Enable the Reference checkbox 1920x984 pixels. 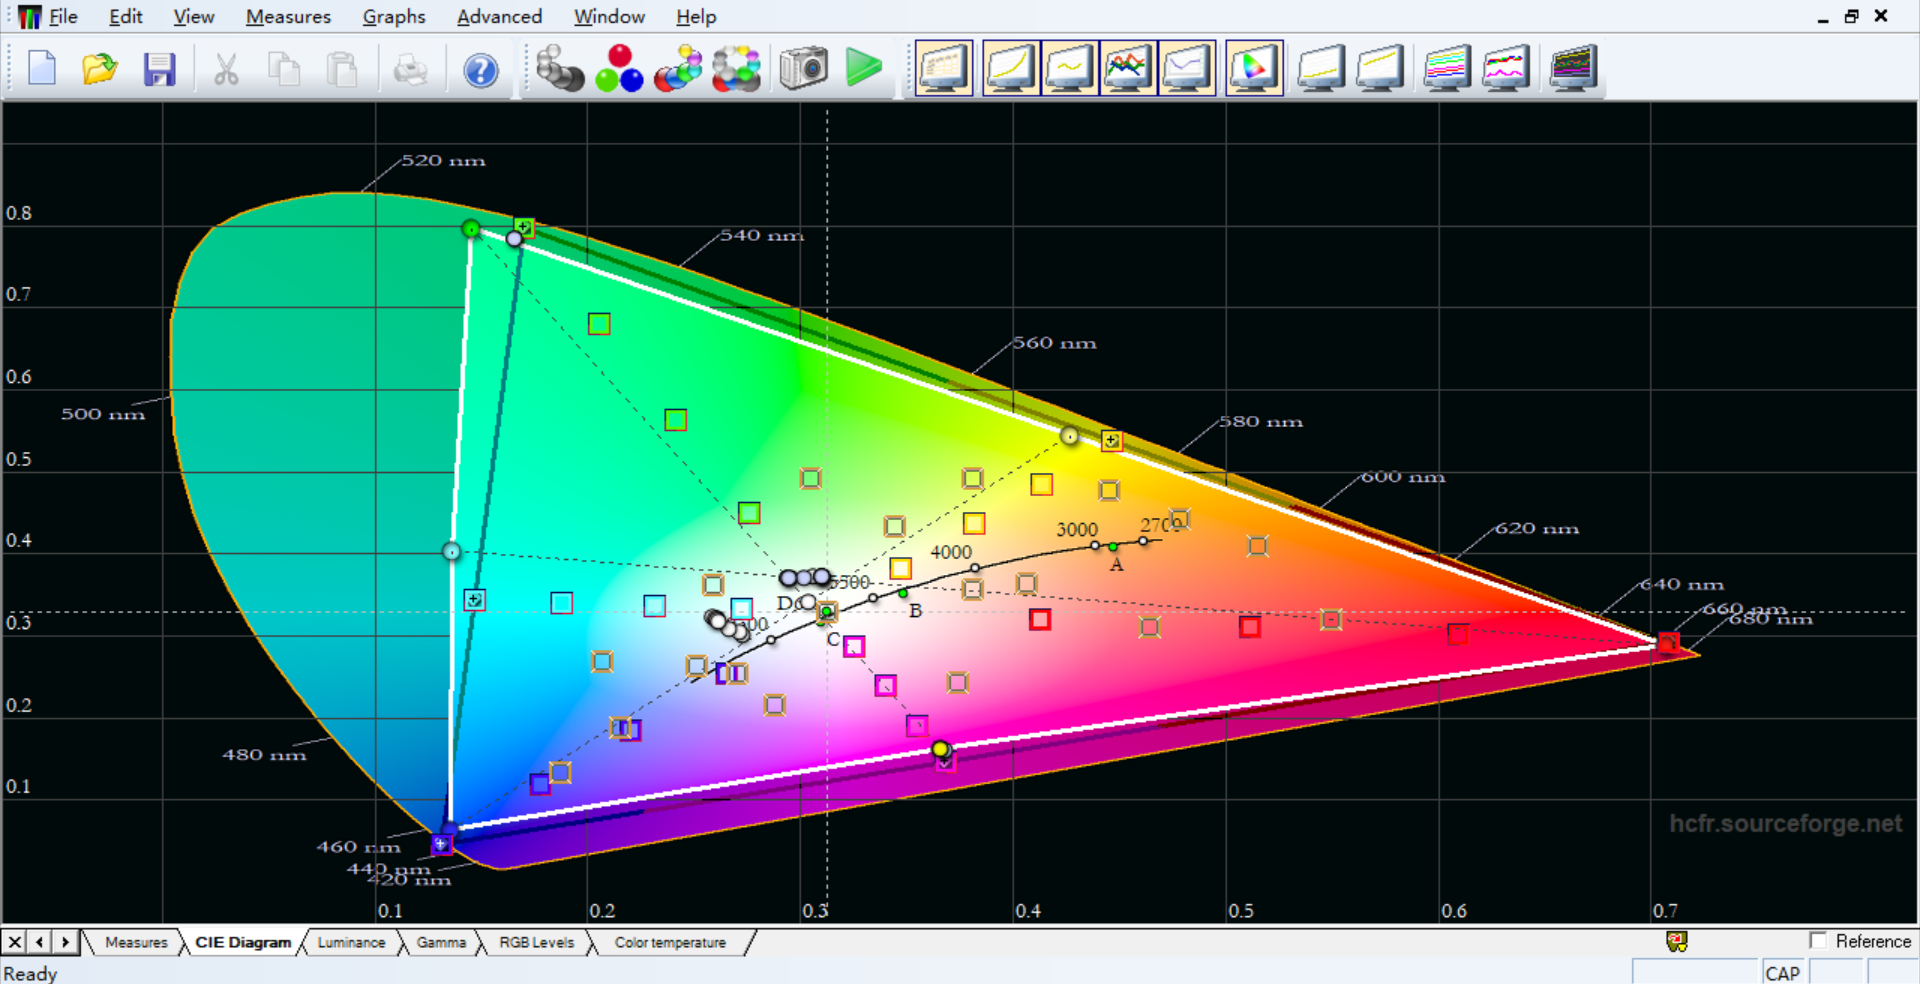click(x=1818, y=941)
